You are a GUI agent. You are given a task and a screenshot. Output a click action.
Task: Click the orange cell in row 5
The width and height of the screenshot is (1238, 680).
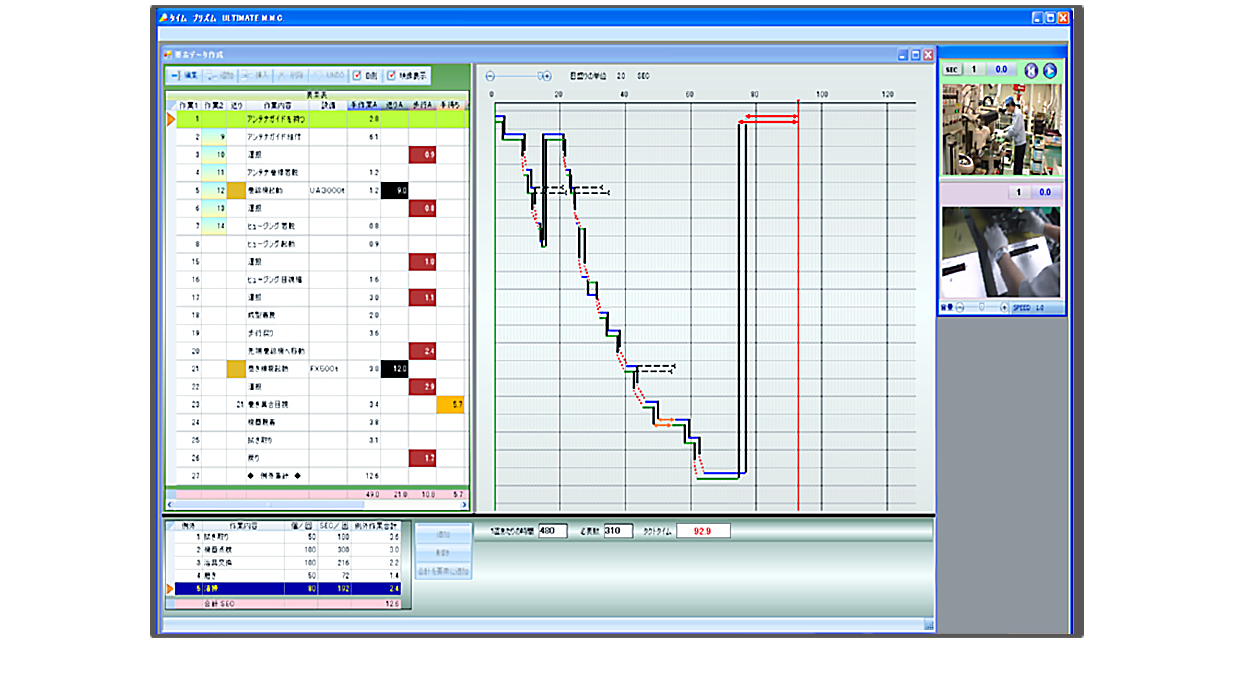pyautogui.click(x=236, y=190)
